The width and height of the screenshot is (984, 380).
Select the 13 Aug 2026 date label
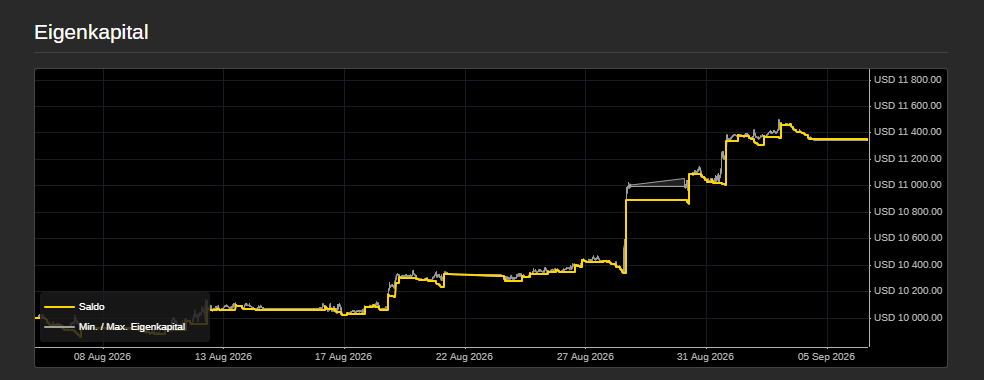point(223,357)
